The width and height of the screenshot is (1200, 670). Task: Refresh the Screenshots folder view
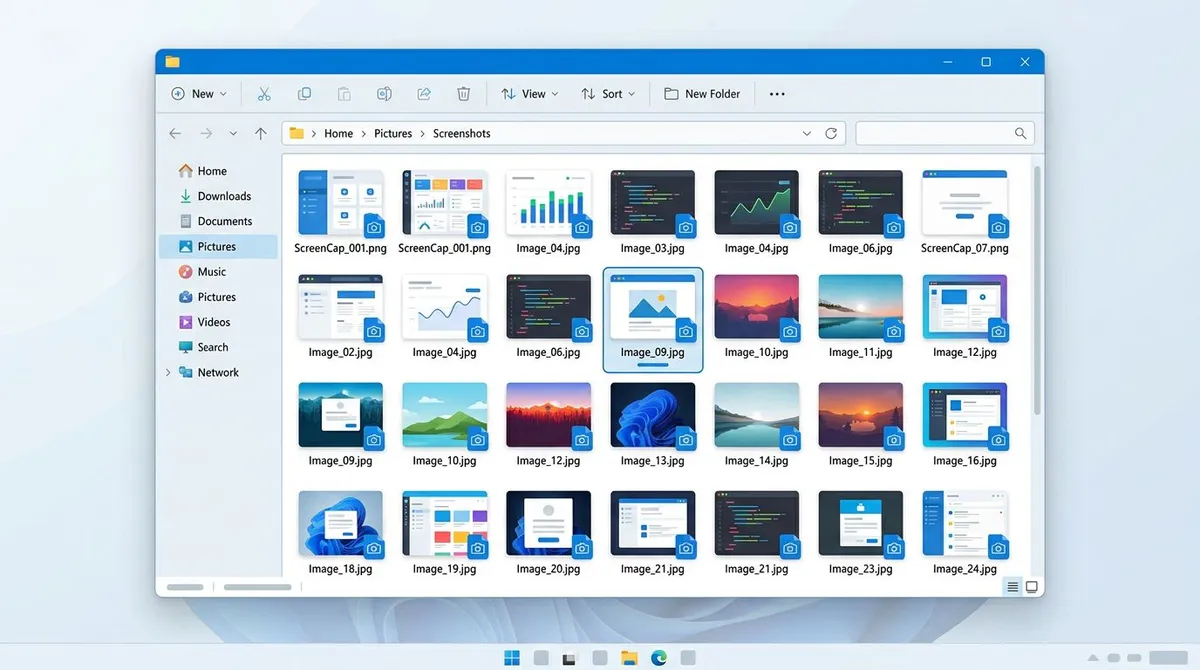[x=831, y=133]
